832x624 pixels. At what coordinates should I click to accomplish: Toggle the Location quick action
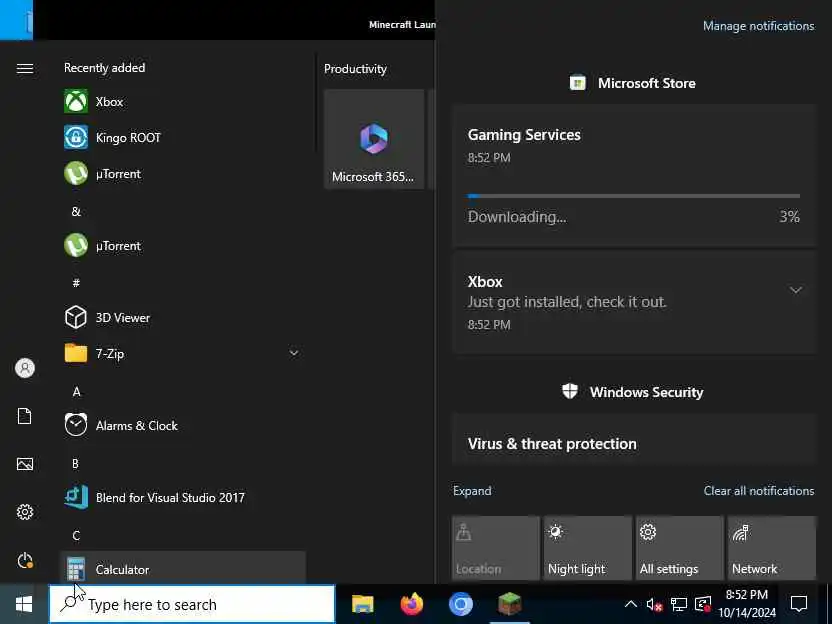(496, 548)
